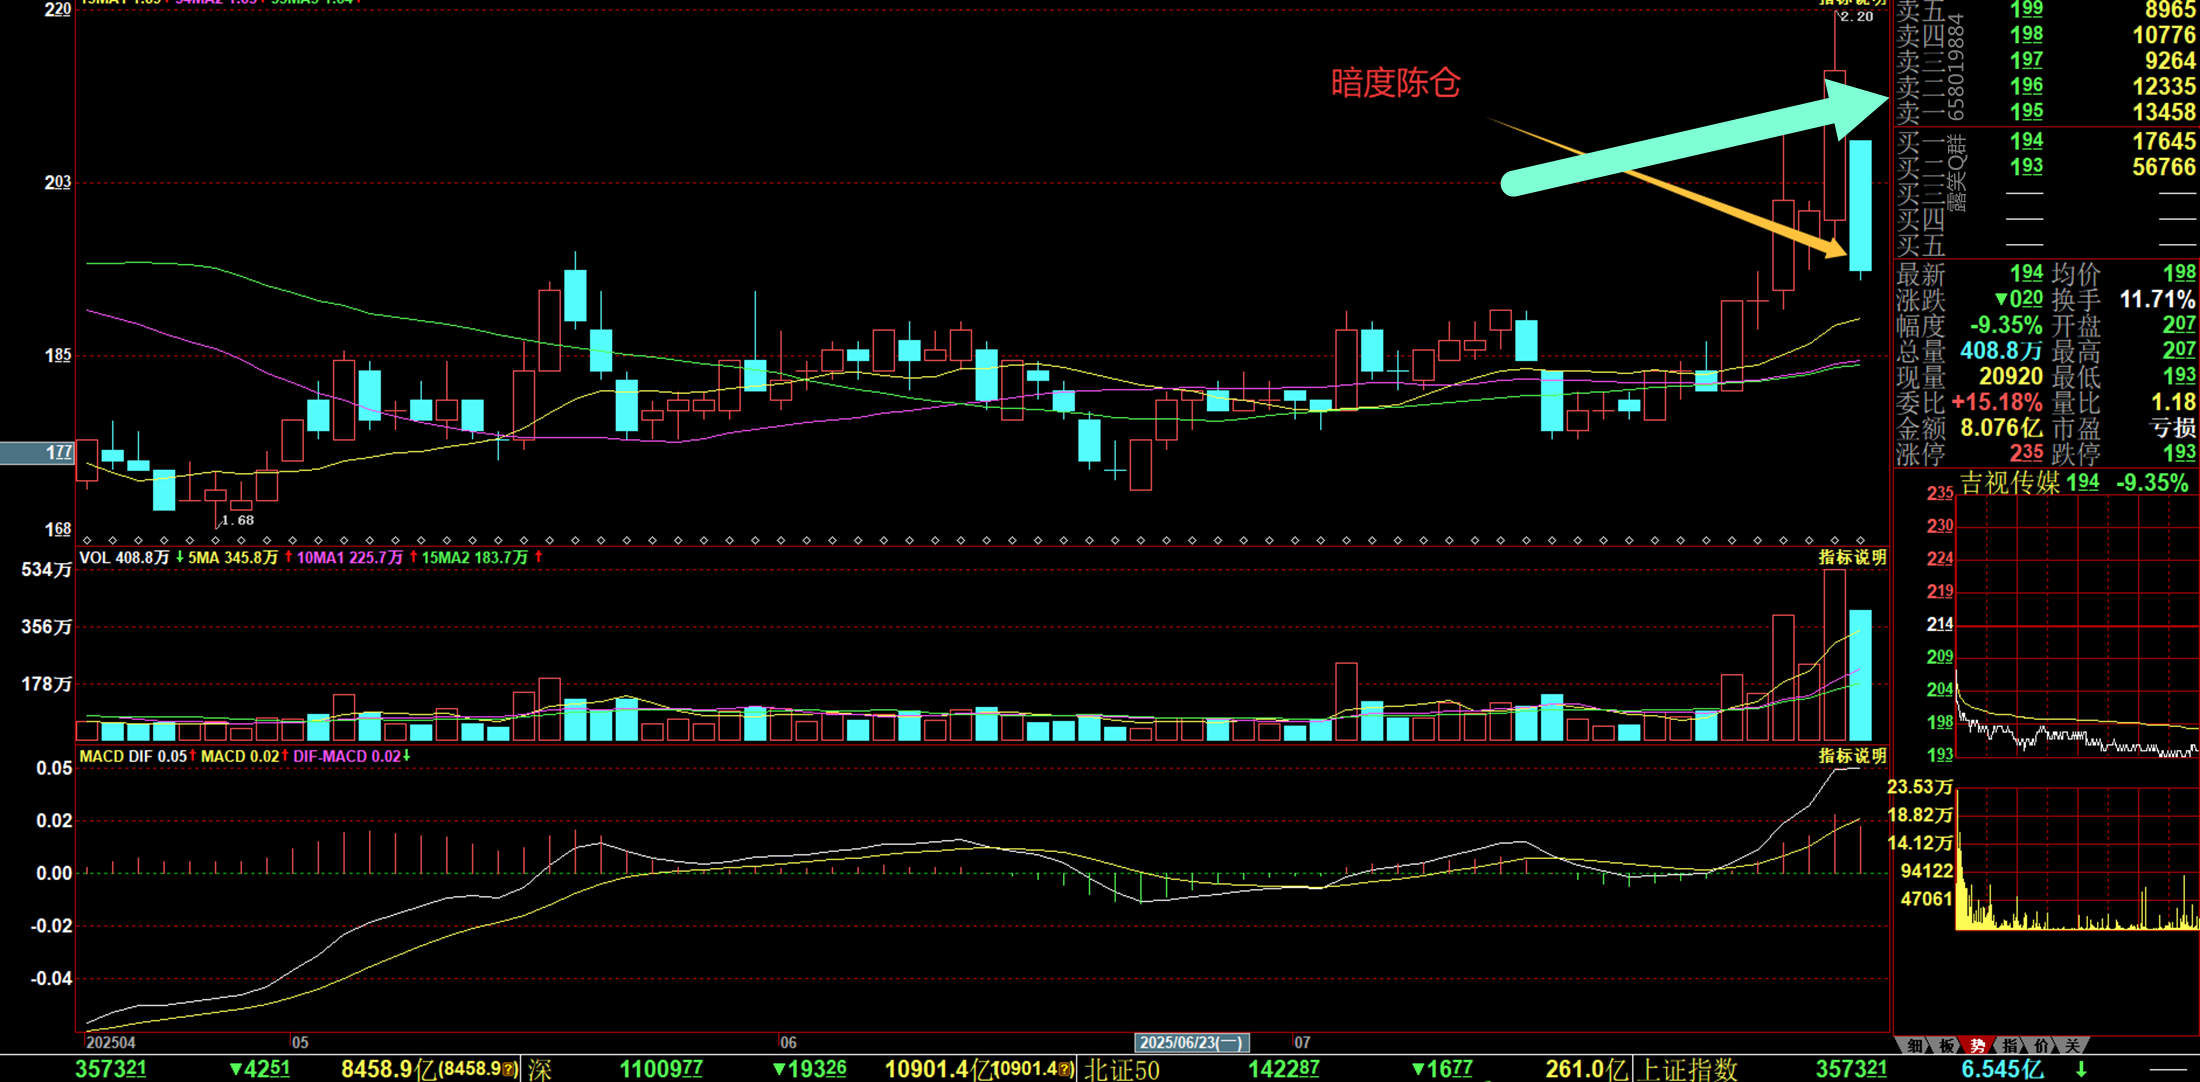Open the 细 (detail) tab
Screen dimensions: 2200x1082
(1914, 1045)
